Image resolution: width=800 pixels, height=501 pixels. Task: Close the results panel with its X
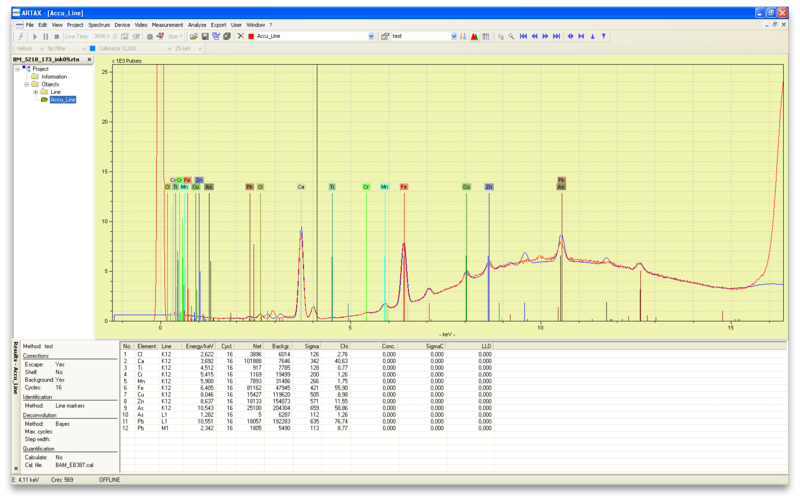click(16, 468)
